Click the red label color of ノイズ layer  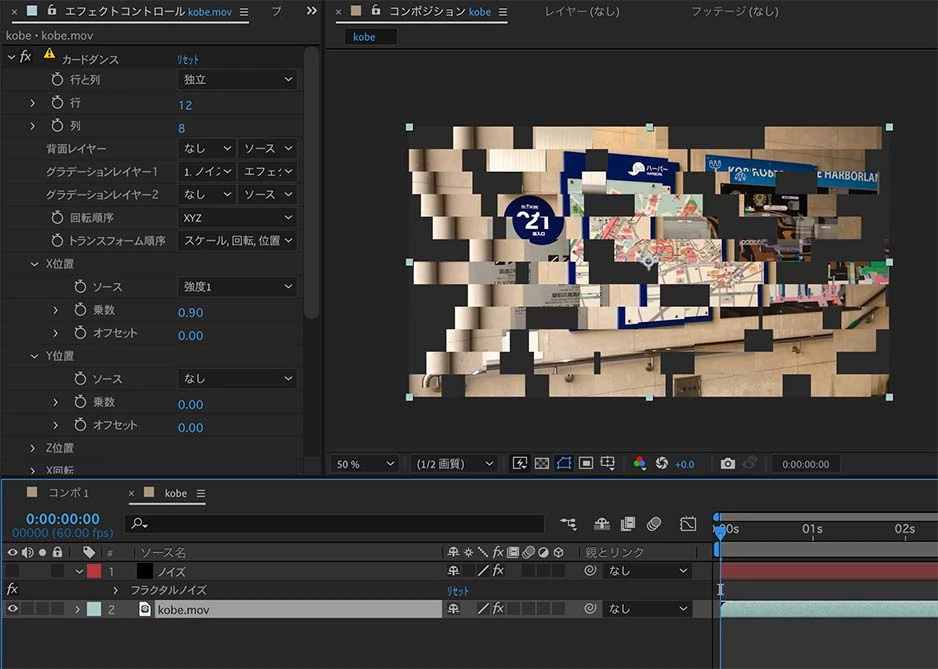(94, 571)
